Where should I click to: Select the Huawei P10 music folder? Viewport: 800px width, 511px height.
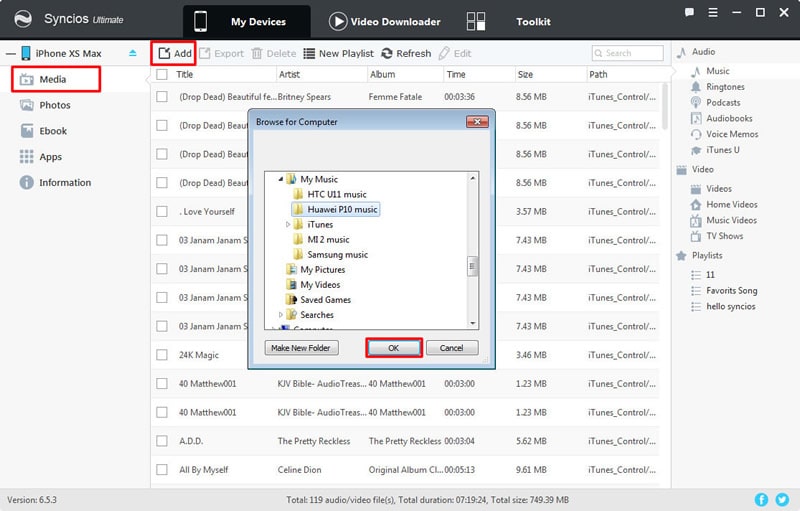point(335,209)
